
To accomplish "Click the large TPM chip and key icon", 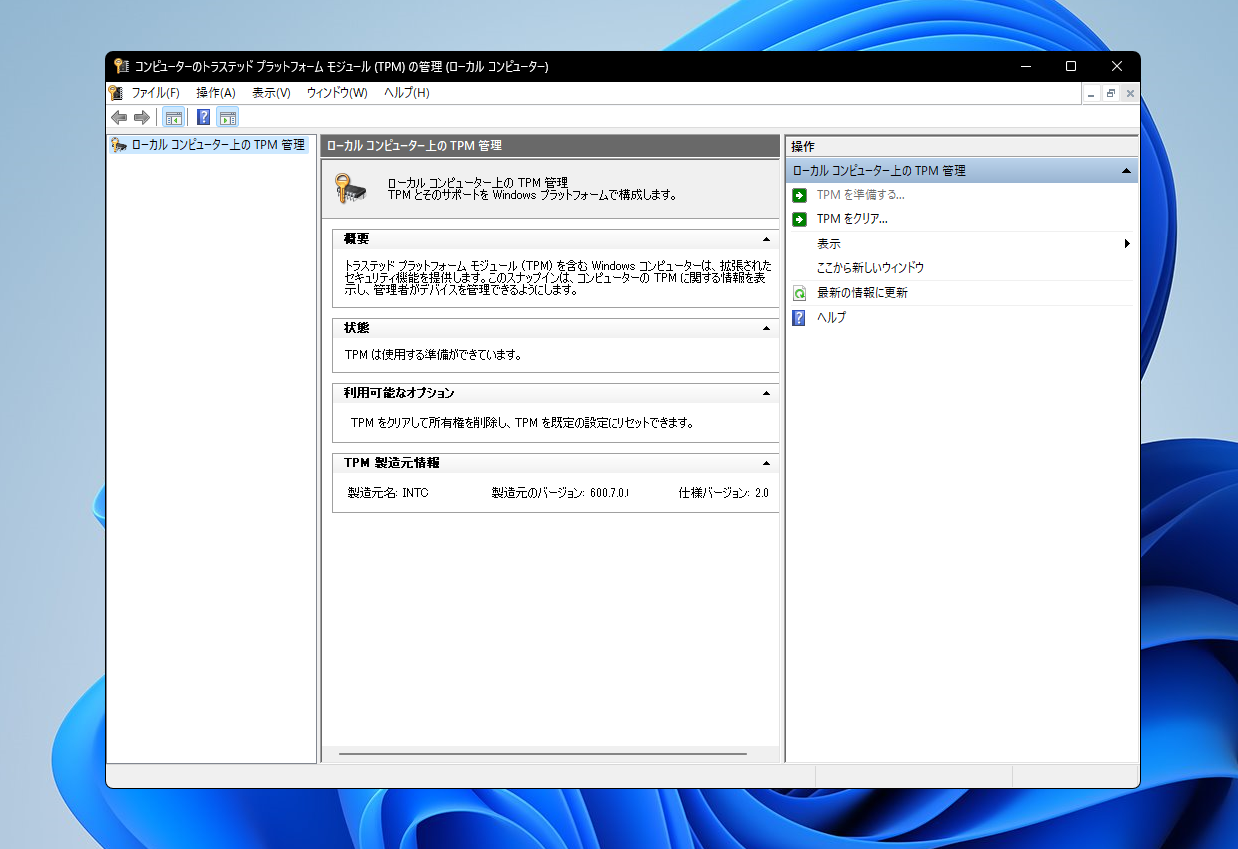I will click(x=350, y=189).
